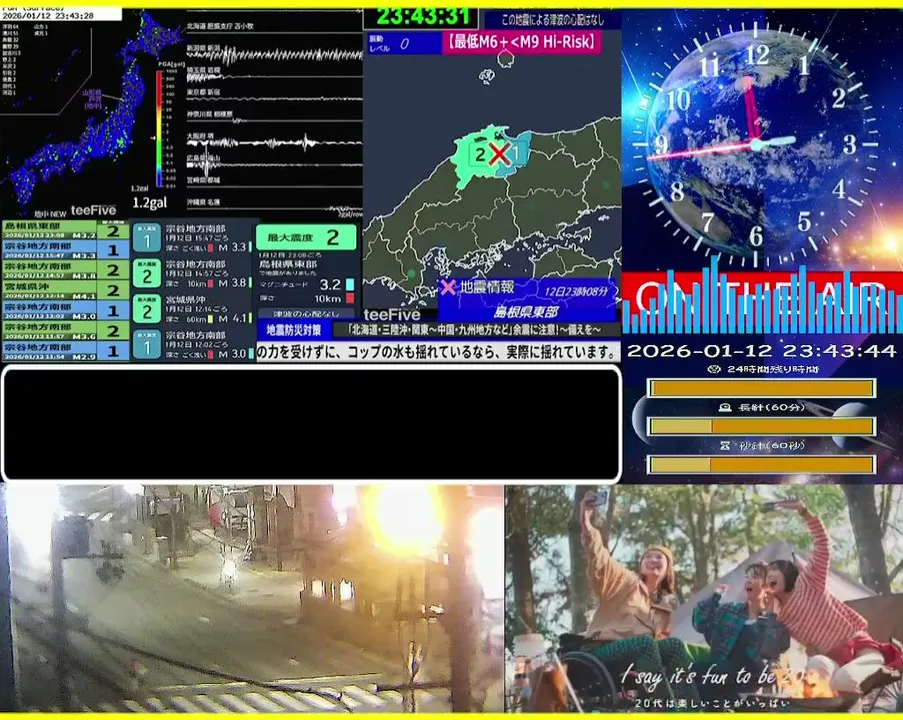Screen dimensions: 903x720
Task: Select the 宗谷地方南部 M3.3 row in history list
Action: (x=66, y=250)
